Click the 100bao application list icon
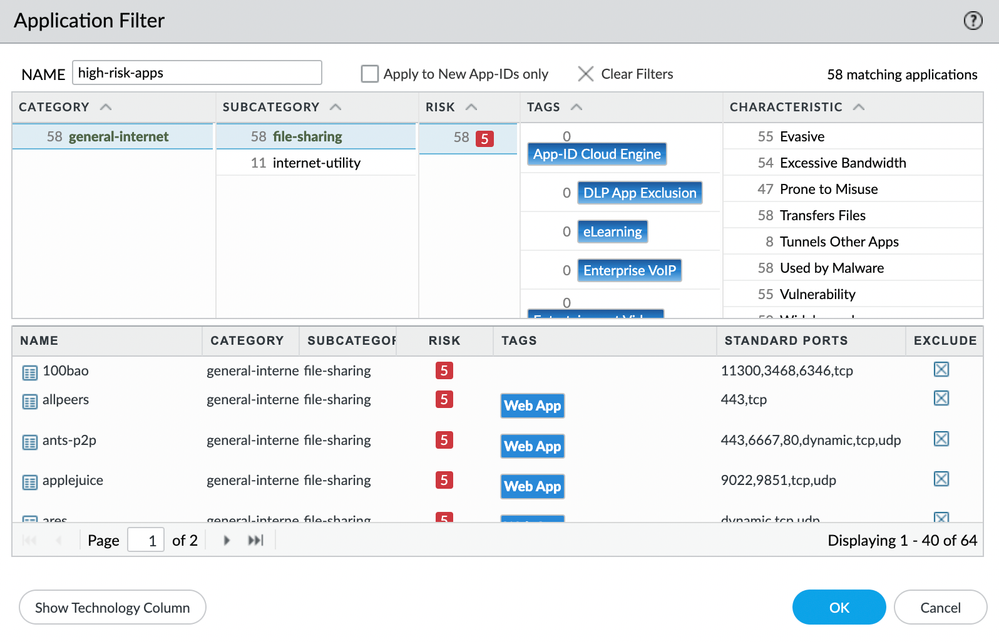 pos(30,372)
